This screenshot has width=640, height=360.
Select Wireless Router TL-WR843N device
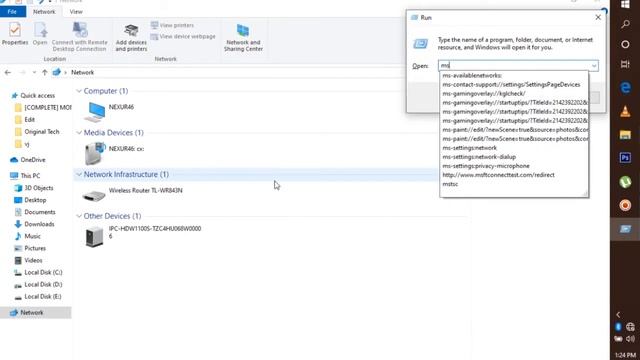(x=132, y=195)
